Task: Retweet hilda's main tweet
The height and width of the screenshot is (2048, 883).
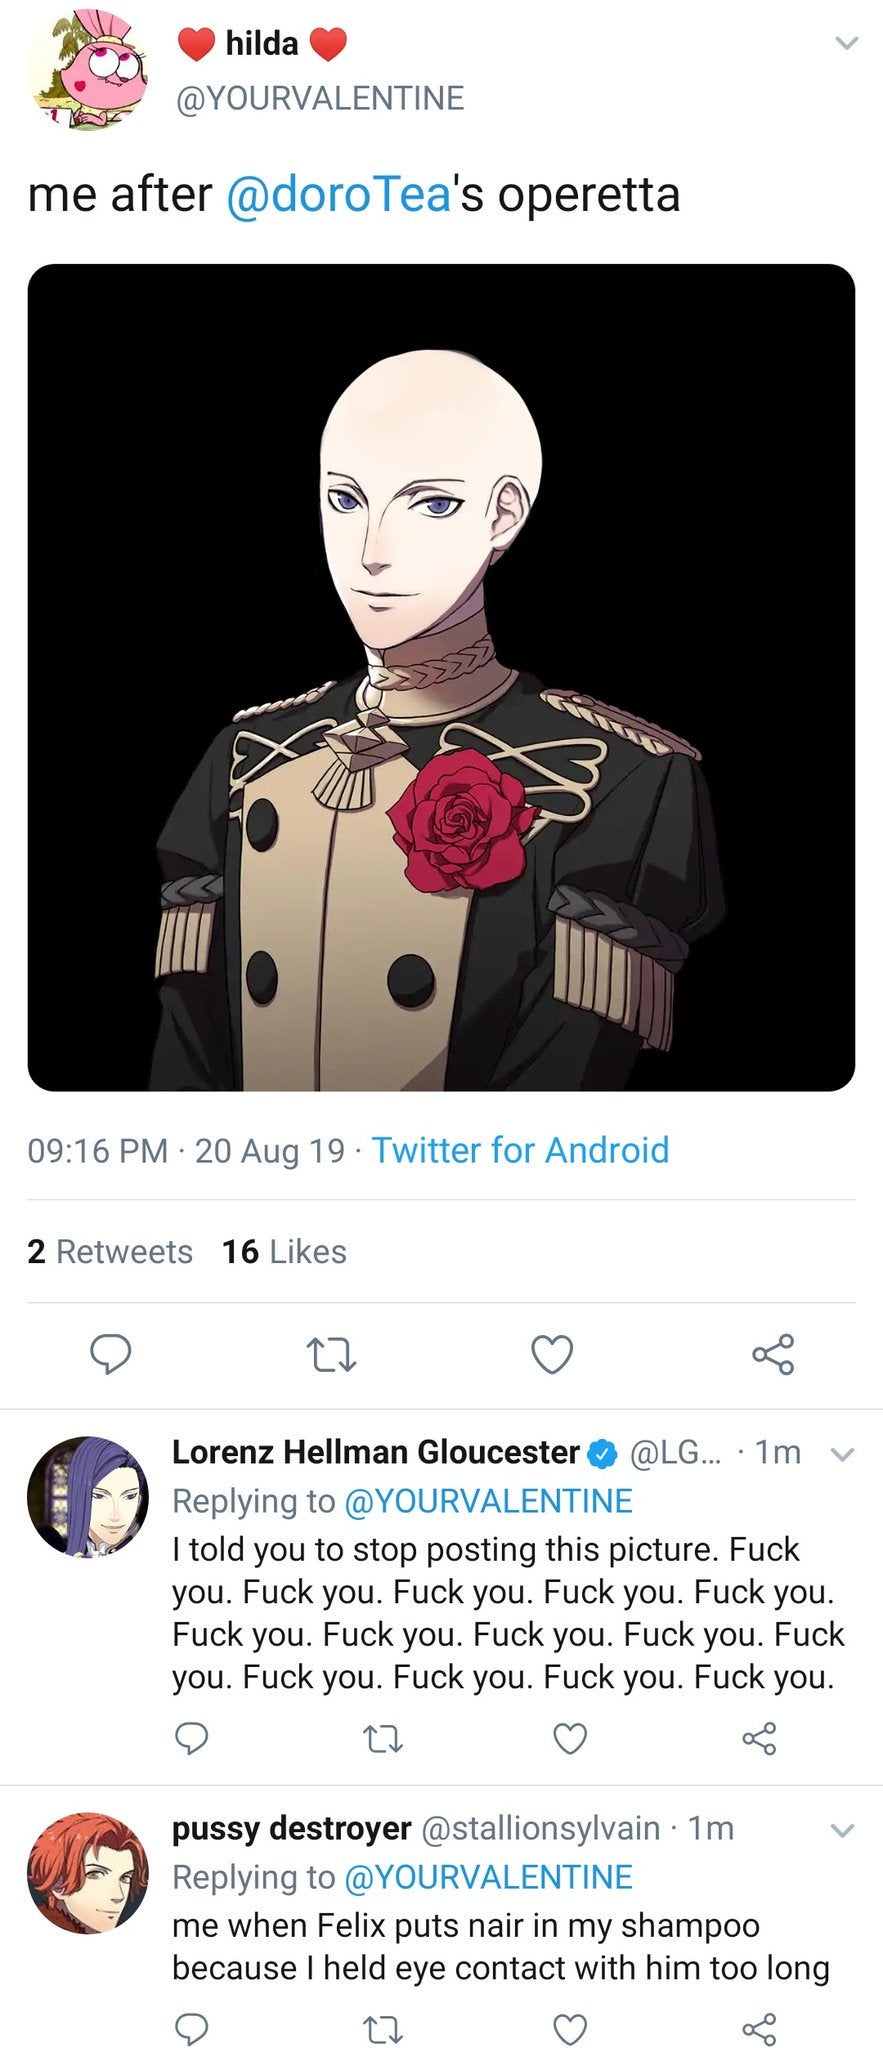Action: click(330, 1355)
